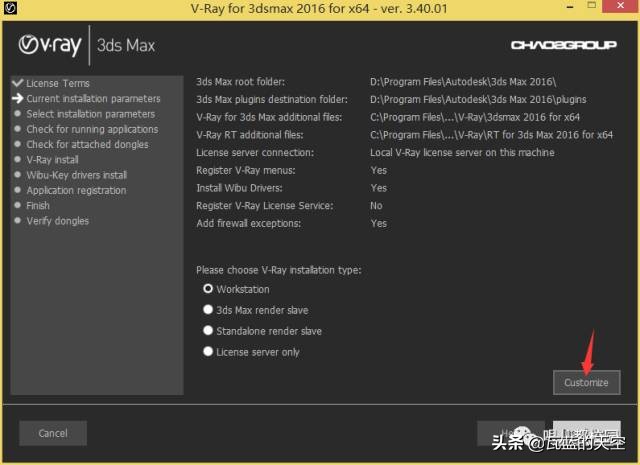Click the title bar application icon
Viewport: 640px width, 465px height.
coord(10,8)
